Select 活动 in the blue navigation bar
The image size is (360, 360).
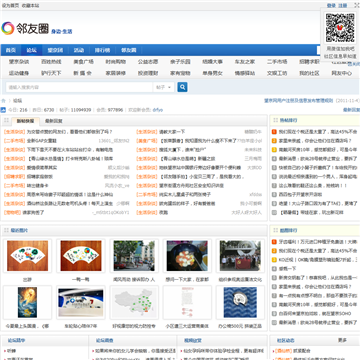click(79, 50)
